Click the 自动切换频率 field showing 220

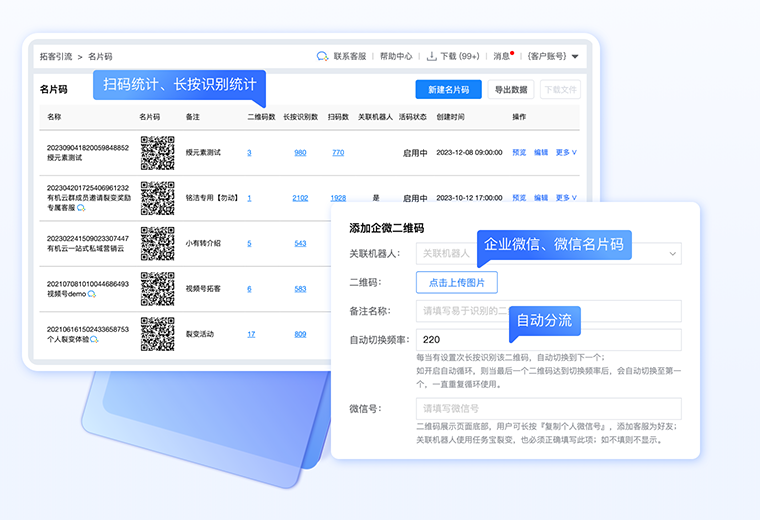click(x=548, y=340)
